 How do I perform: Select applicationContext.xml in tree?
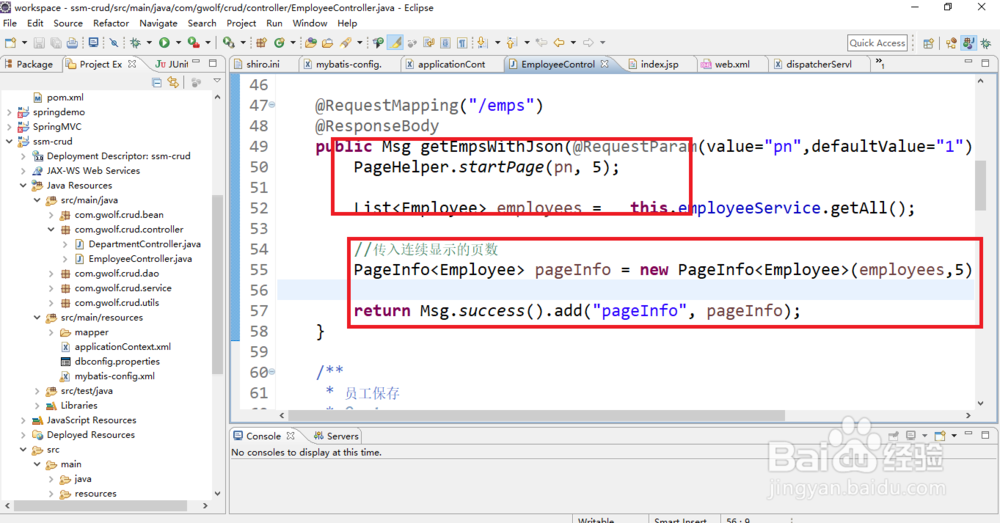[x=122, y=347]
